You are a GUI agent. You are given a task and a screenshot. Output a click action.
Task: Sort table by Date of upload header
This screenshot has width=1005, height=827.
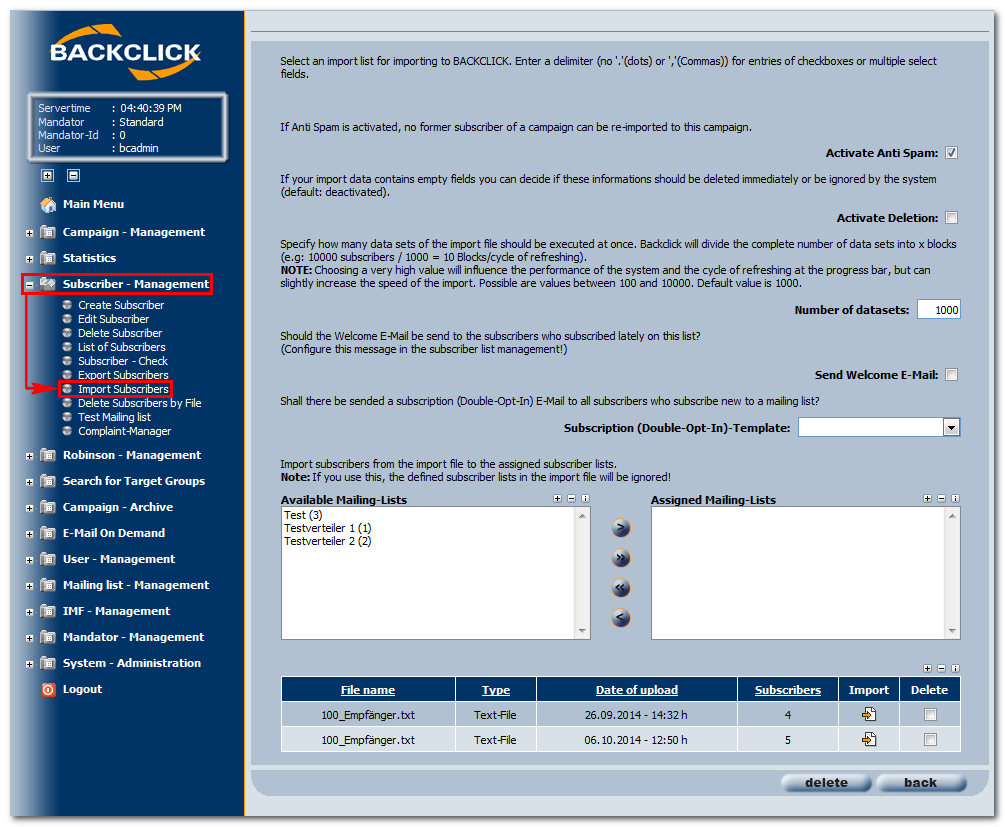tap(636, 690)
